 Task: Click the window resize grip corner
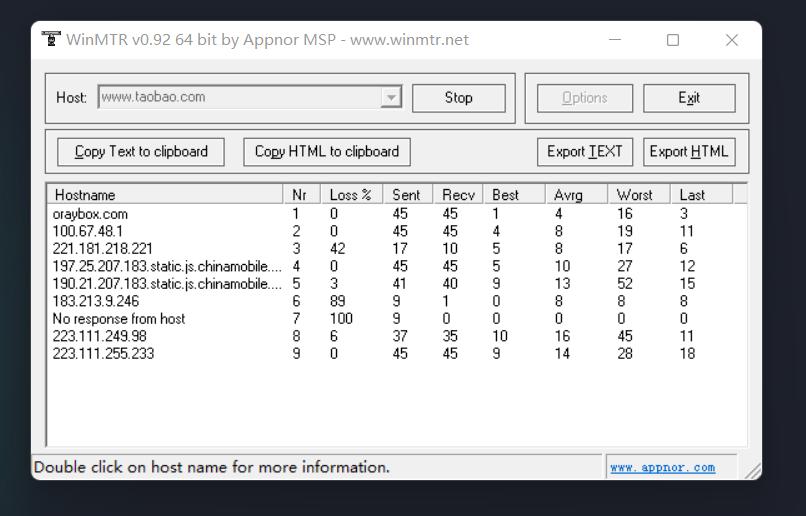coord(752,471)
